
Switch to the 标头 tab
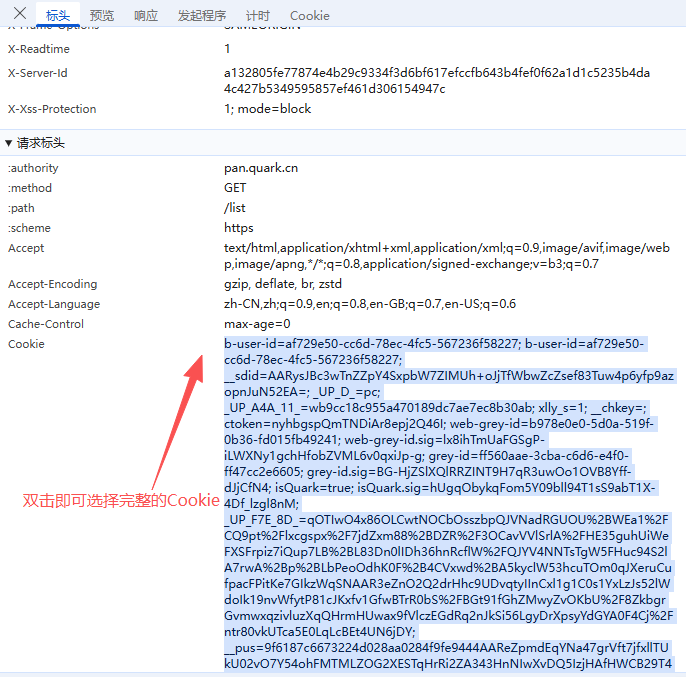click(x=58, y=16)
